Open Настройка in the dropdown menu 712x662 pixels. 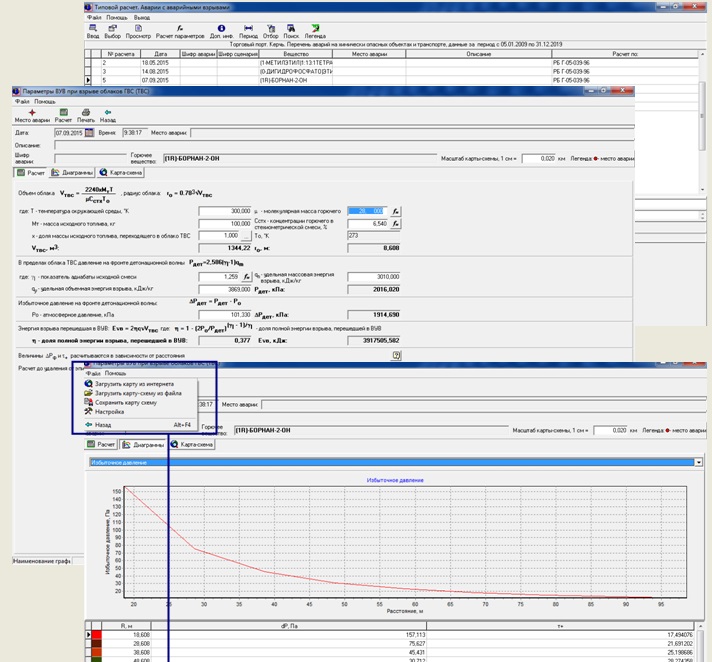click(109, 411)
